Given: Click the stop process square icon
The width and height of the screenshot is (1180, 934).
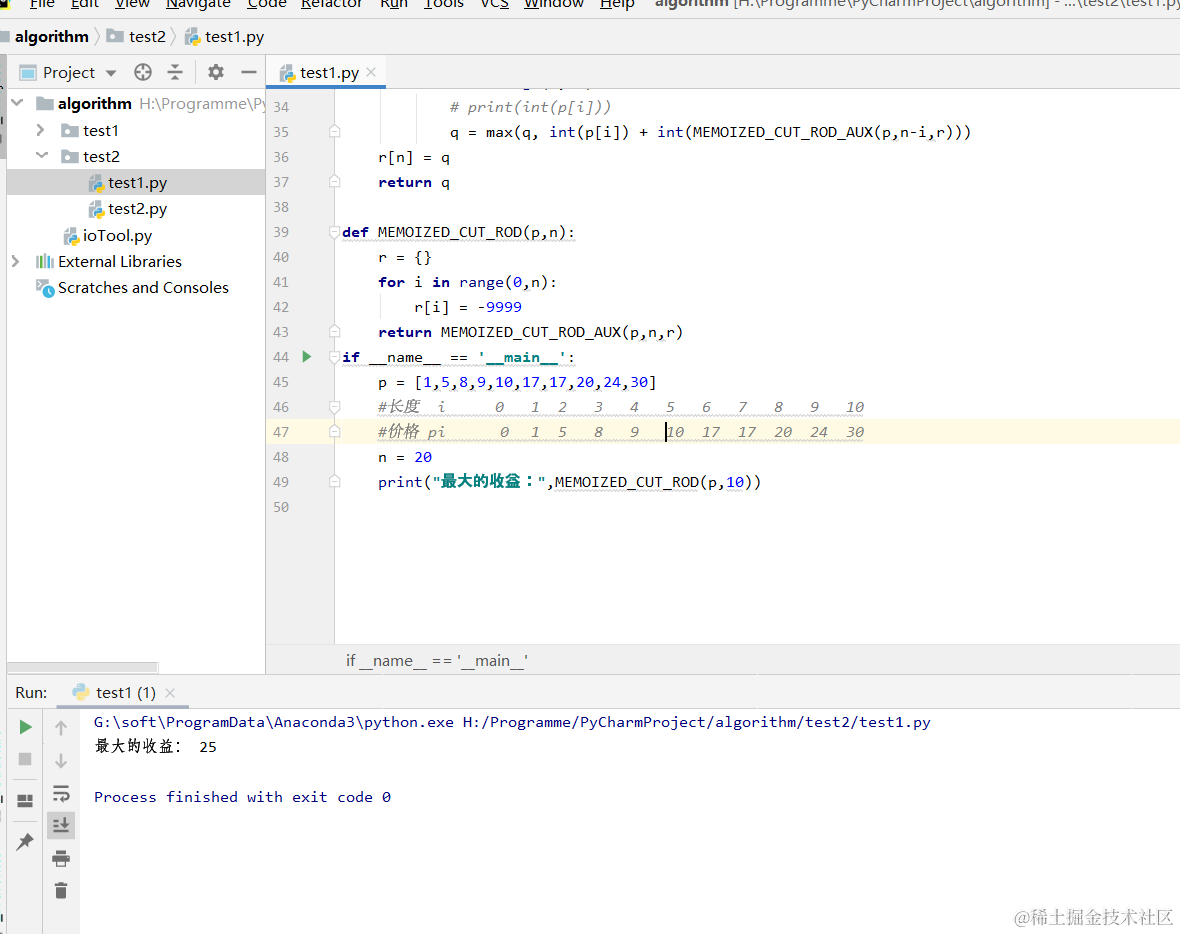Looking at the screenshot, I should (25, 759).
